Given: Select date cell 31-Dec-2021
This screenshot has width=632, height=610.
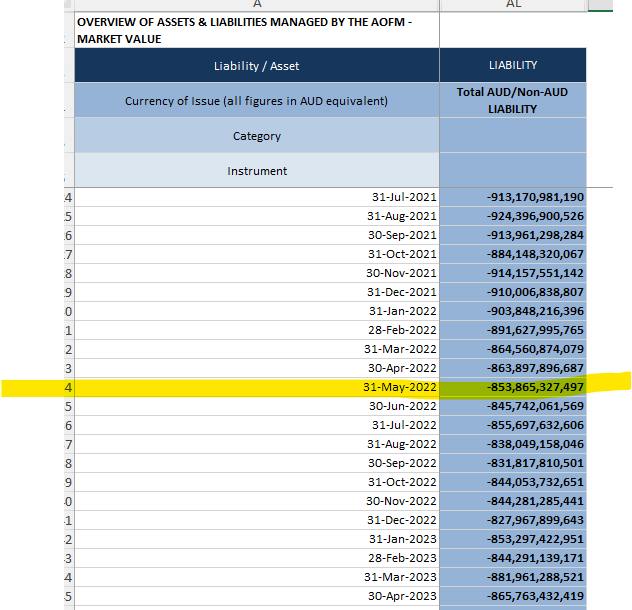Looking at the screenshot, I should 257,292.
